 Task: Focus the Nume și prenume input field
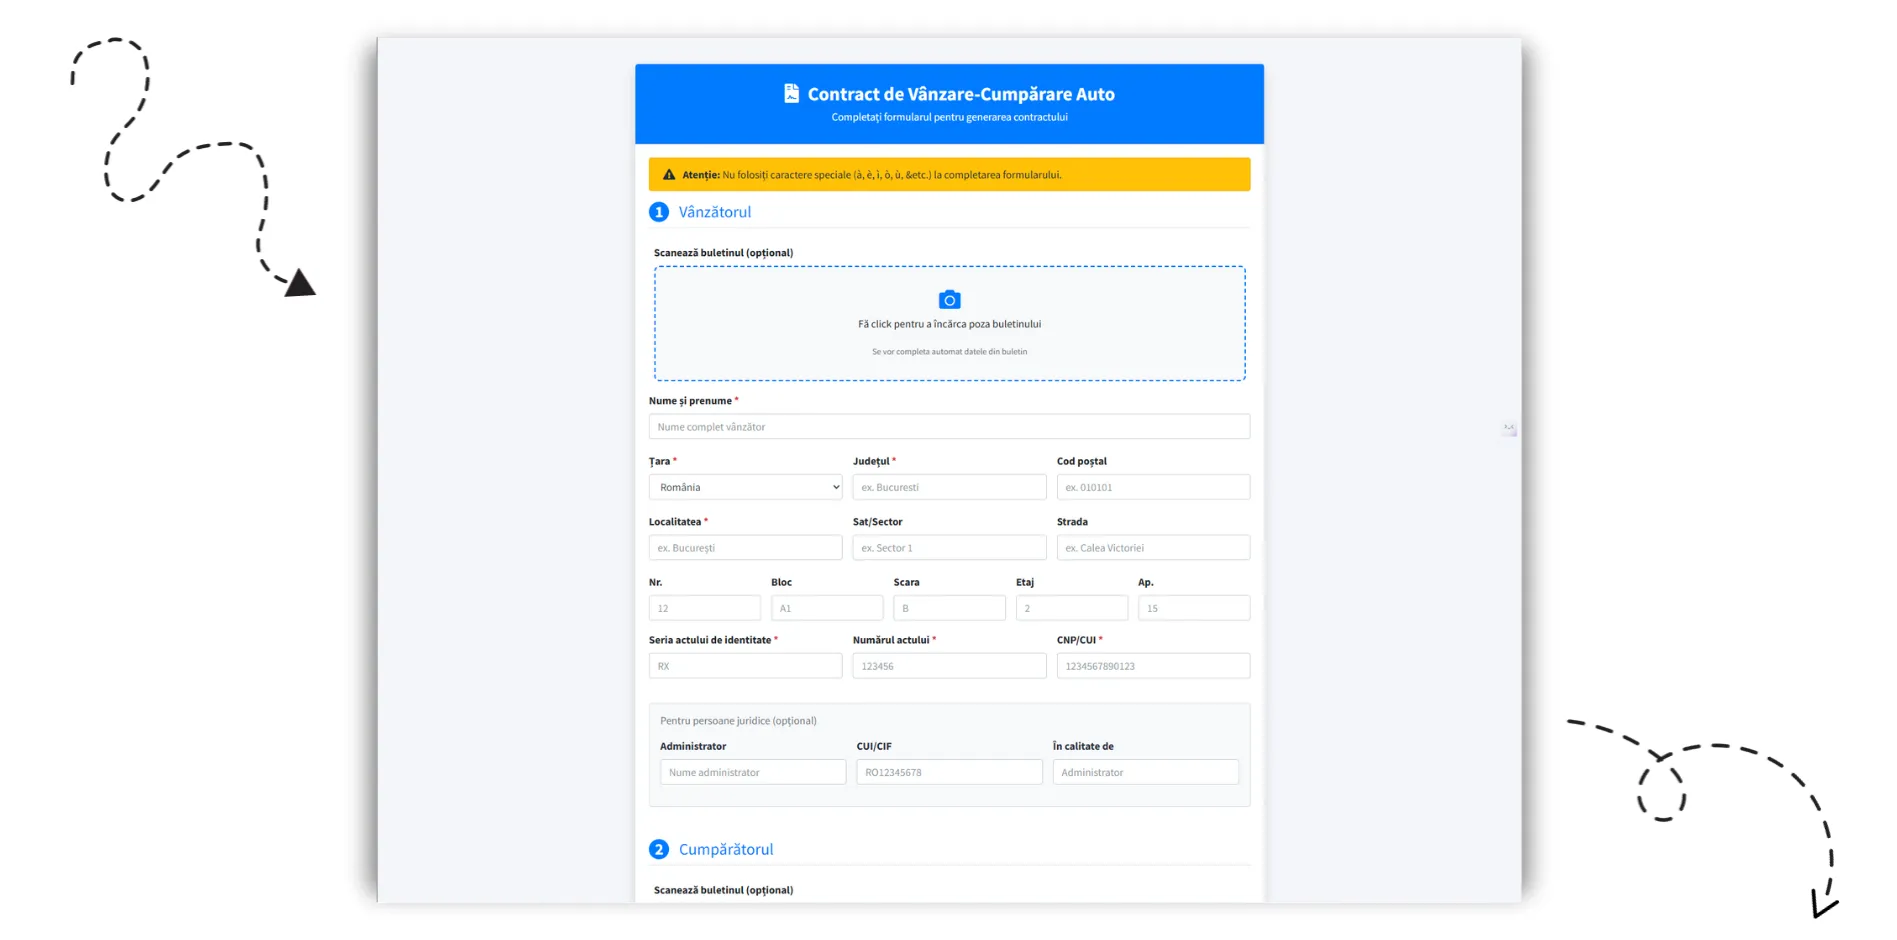click(949, 427)
